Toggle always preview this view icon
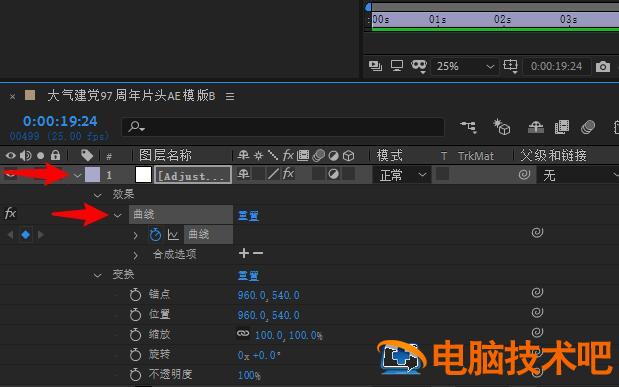The width and height of the screenshot is (619, 387). (x=375, y=66)
